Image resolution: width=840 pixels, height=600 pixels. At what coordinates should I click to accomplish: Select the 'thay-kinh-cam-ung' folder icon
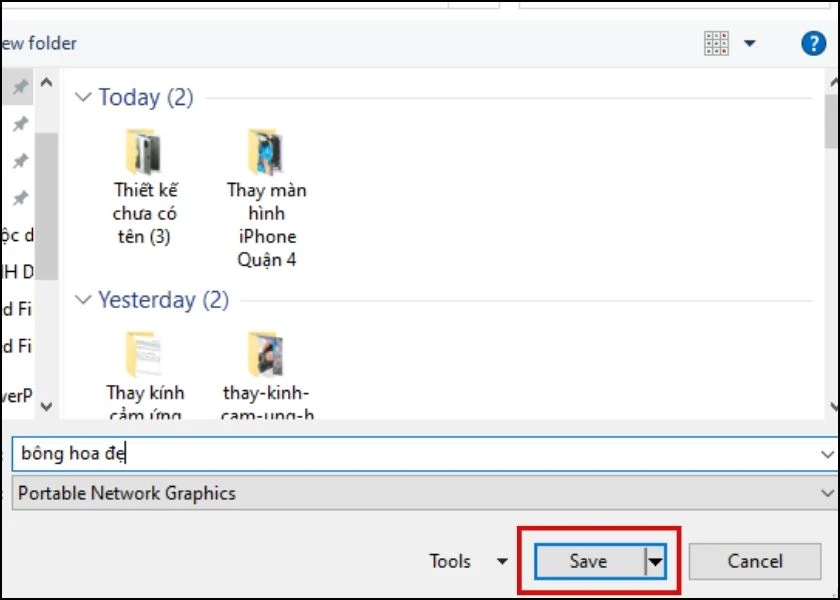266,354
